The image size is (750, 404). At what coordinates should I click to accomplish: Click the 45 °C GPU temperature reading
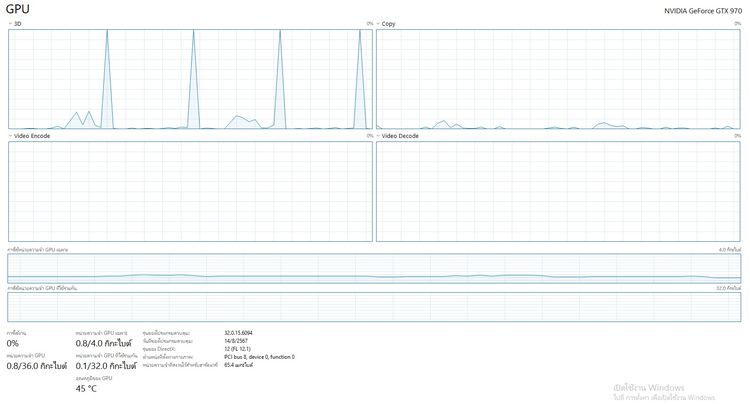(87, 389)
